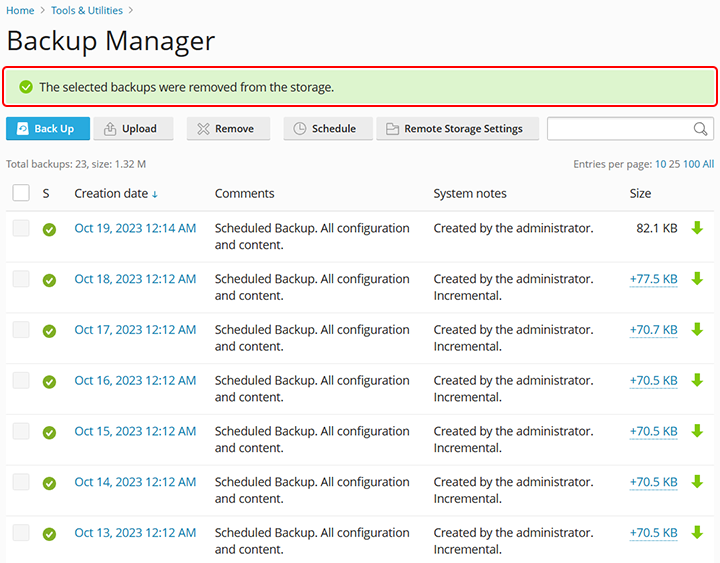This screenshot has height=563, width=720.
Task: Click status icon of Oct 17 backup
Action: pos(49,331)
